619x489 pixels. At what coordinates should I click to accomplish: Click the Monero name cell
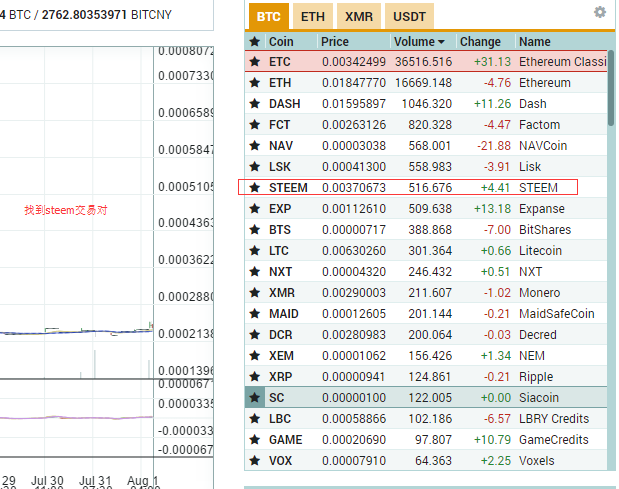[540, 292]
